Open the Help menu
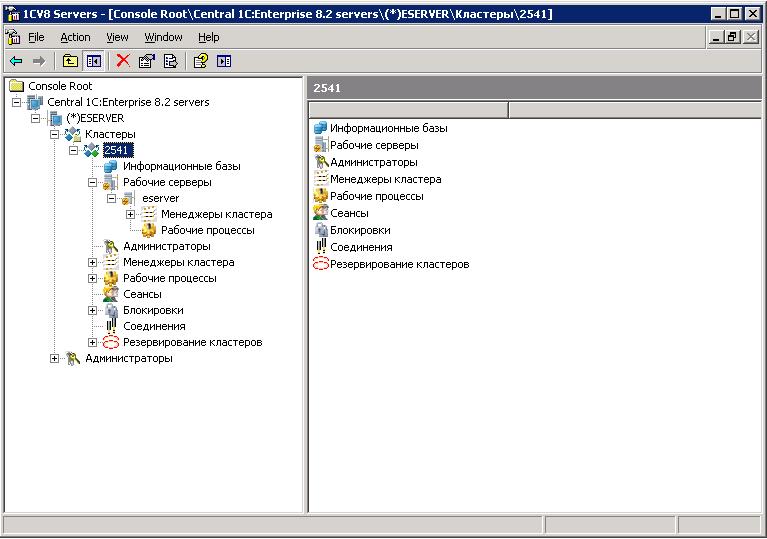The image size is (767, 539). point(208,37)
